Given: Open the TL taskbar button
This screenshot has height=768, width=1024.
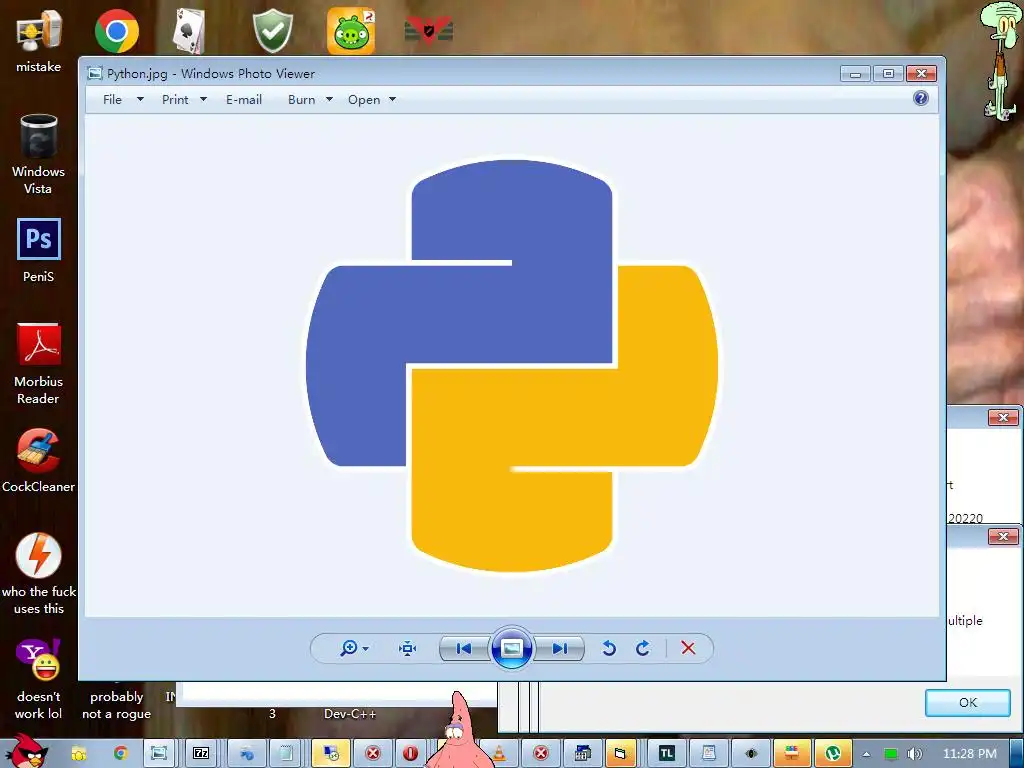Looking at the screenshot, I should tap(666, 754).
